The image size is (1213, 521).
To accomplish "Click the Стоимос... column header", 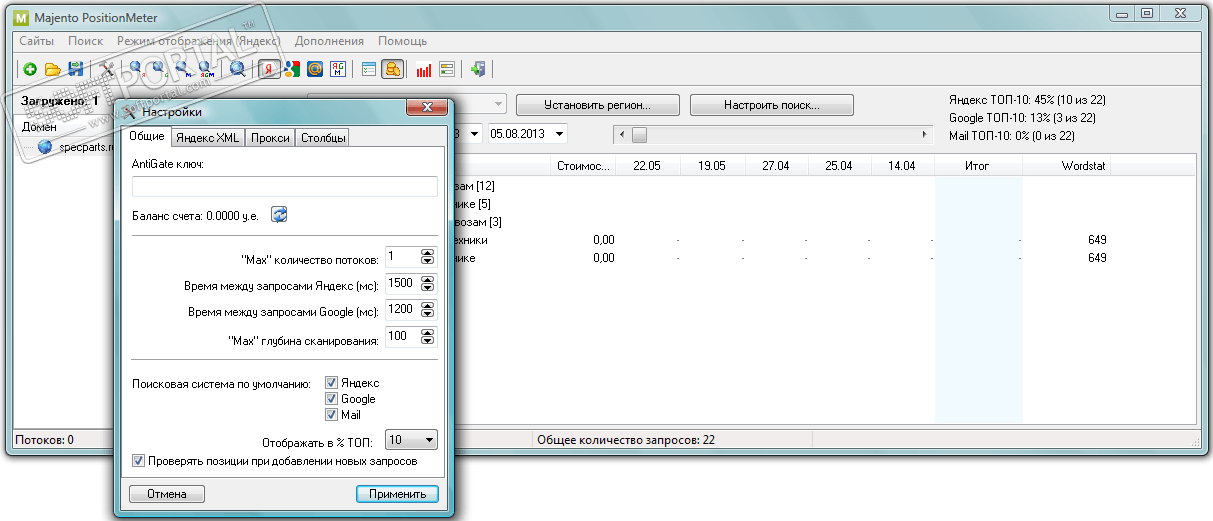I will click(x=582, y=166).
